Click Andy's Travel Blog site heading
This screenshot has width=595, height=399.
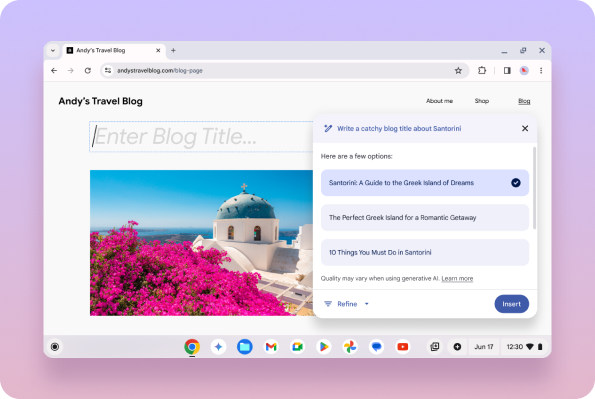101,101
